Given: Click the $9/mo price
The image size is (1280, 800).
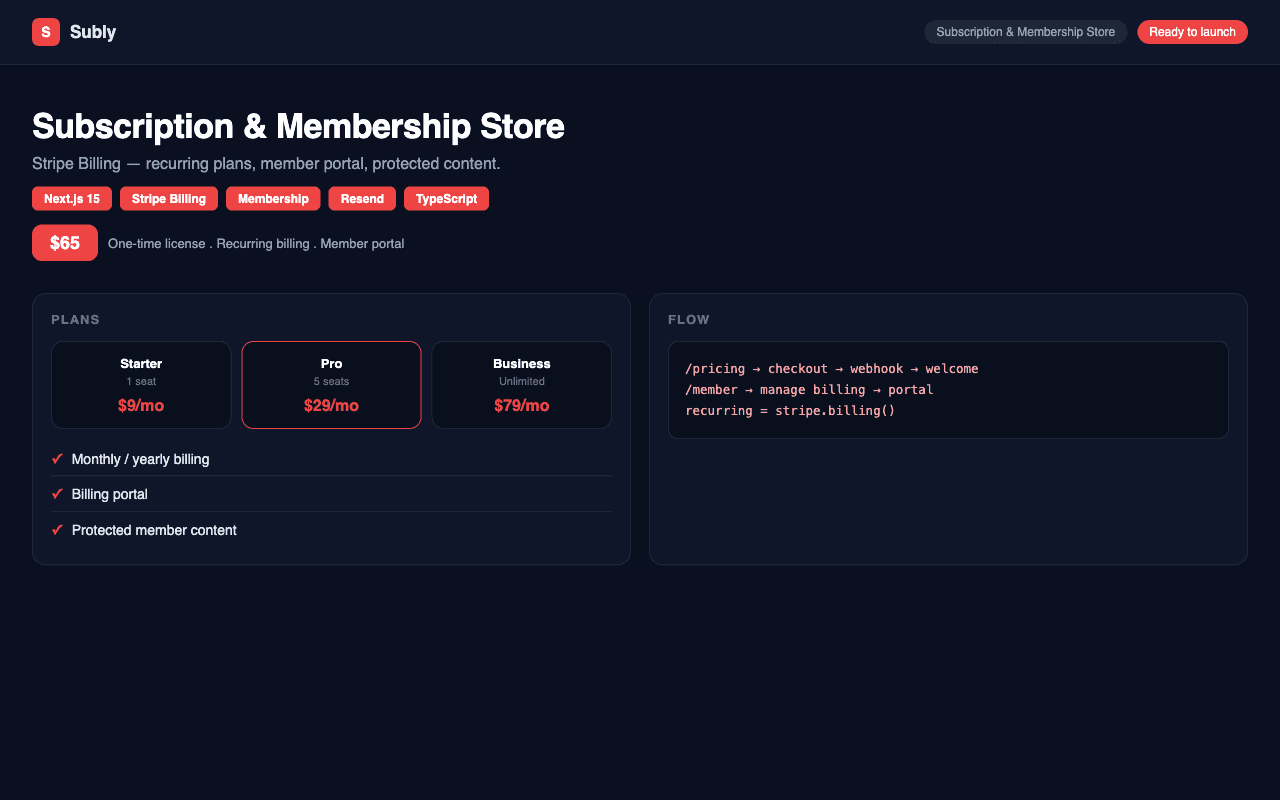Looking at the screenshot, I should (x=141, y=406).
